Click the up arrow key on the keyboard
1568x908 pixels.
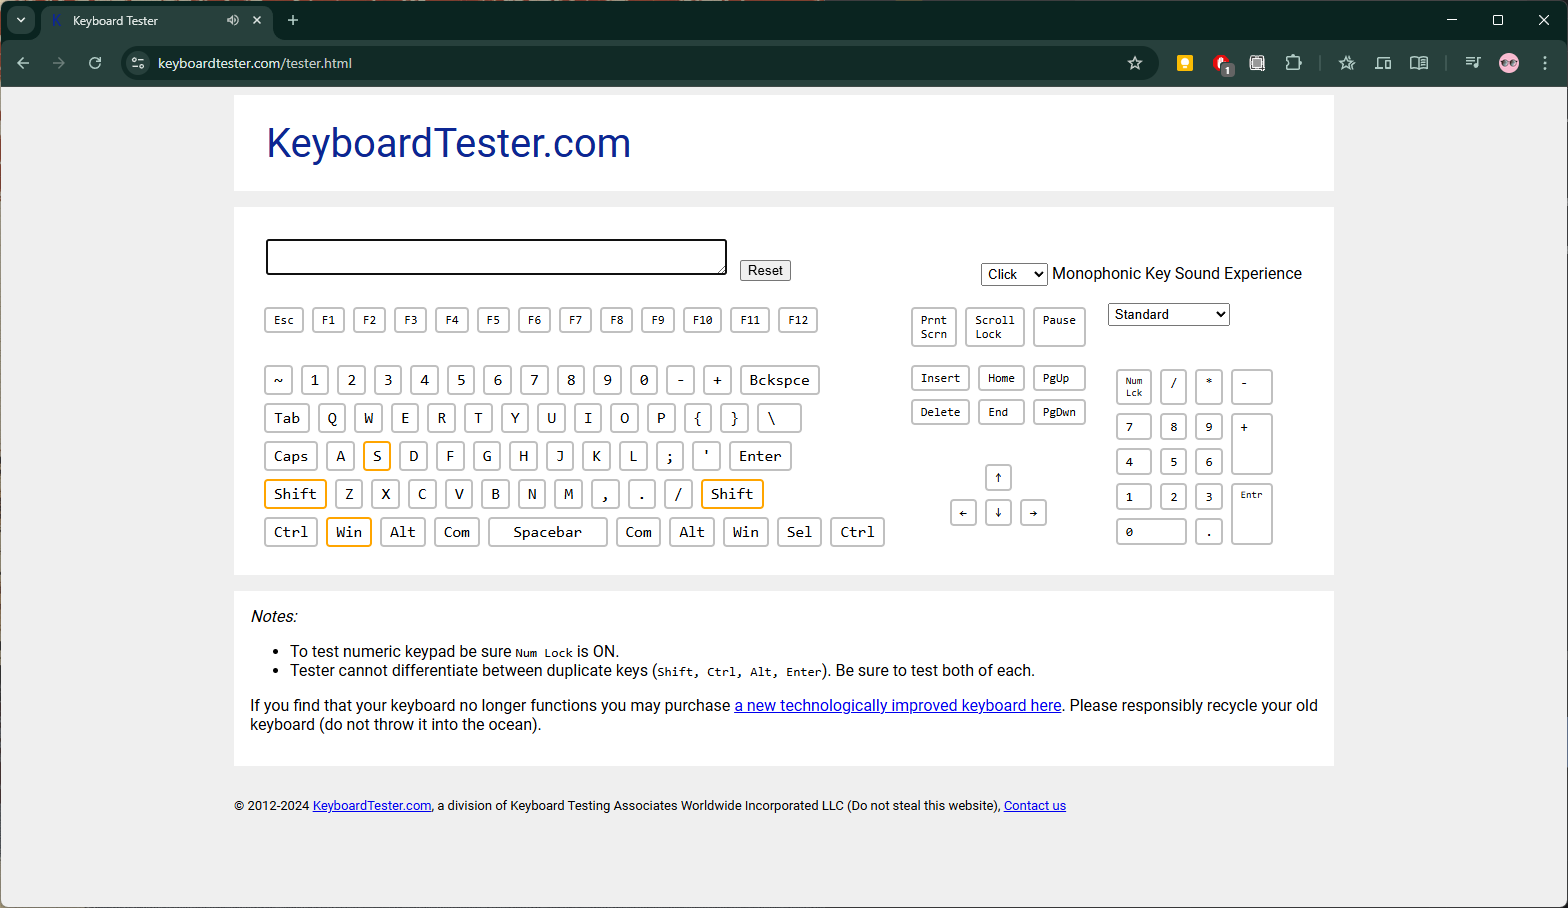[998, 477]
